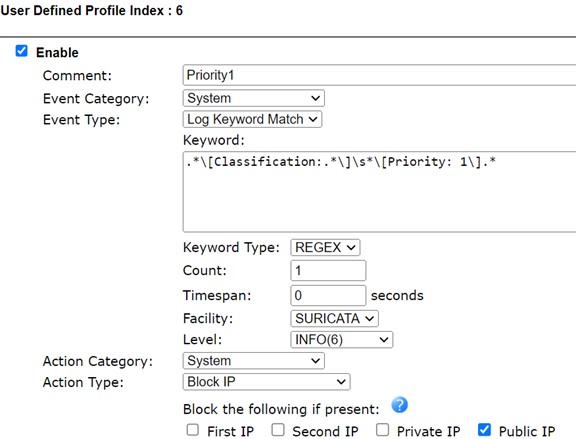This screenshot has height=439, width=576.
Task: Open the Action Category dropdown
Action: (253, 361)
